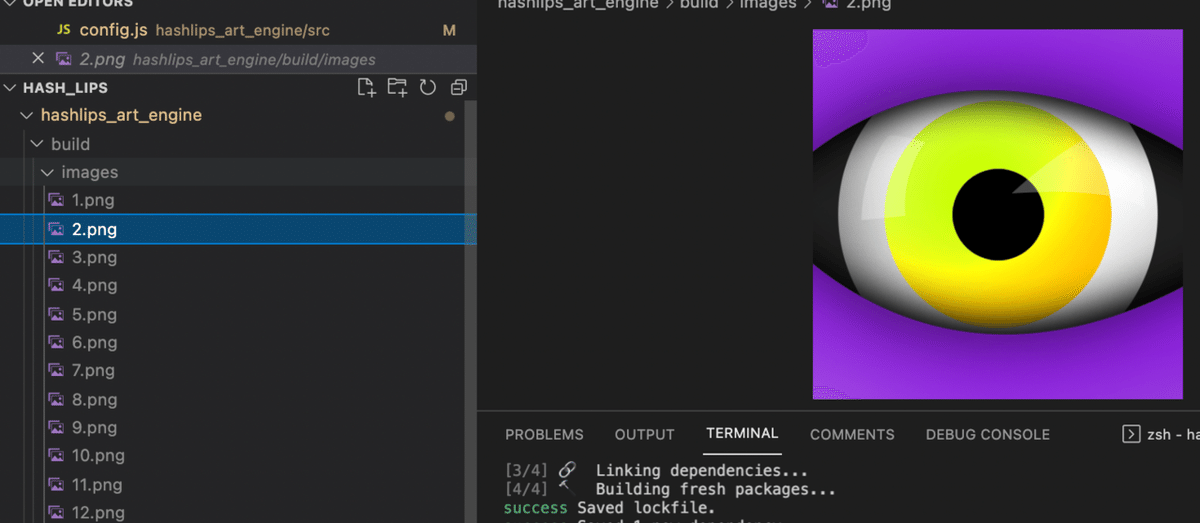Switch to the Output tab
The height and width of the screenshot is (523, 1200).
point(644,434)
